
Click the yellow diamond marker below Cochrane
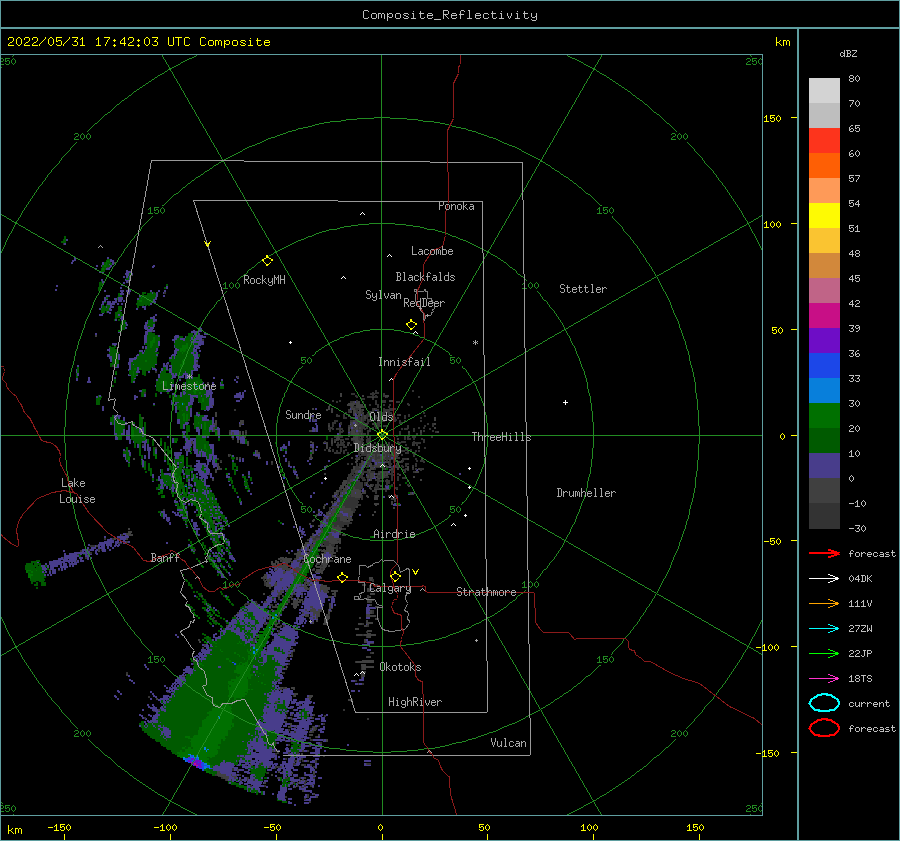click(x=343, y=578)
